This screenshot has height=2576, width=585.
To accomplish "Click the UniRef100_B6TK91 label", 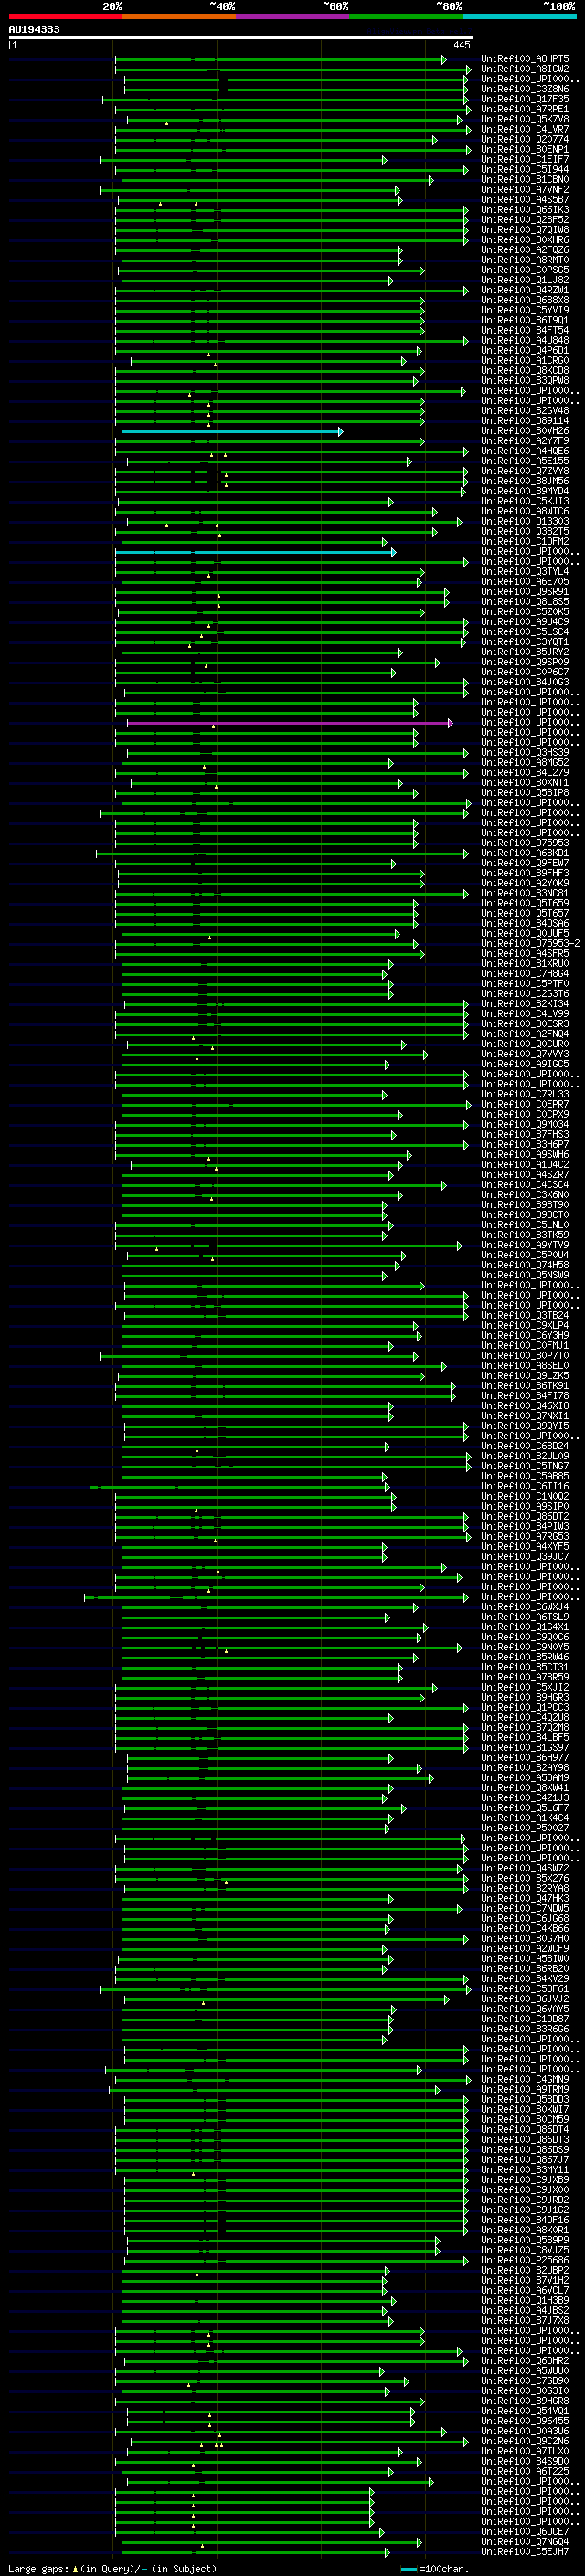I will pyautogui.click(x=525, y=1386).
